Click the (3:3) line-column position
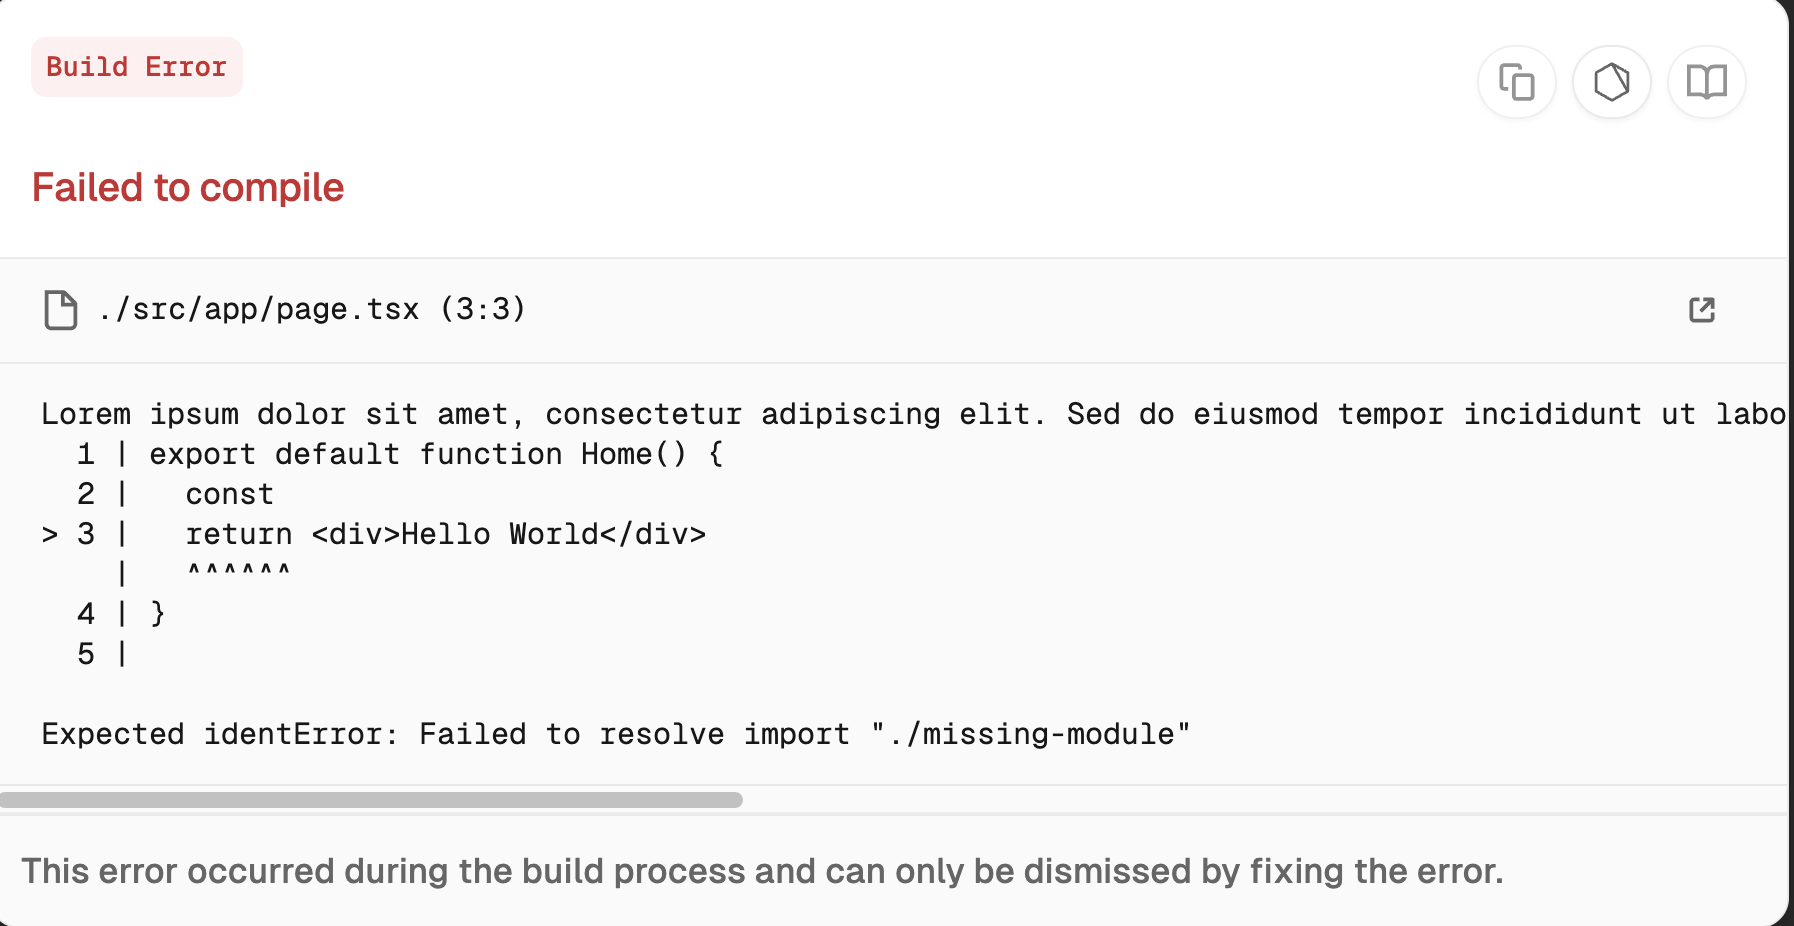 pyautogui.click(x=483, y=310)
